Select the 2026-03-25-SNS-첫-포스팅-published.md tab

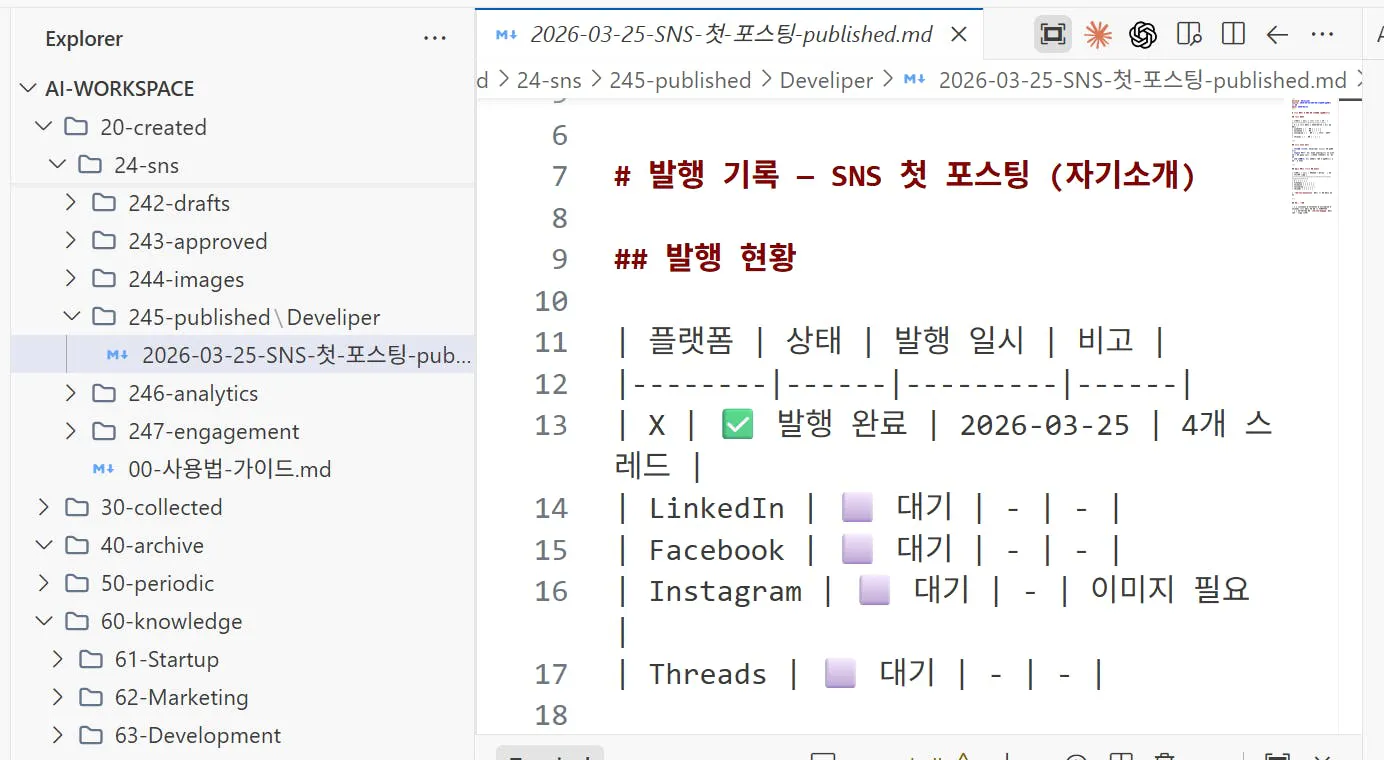(728, 33)
